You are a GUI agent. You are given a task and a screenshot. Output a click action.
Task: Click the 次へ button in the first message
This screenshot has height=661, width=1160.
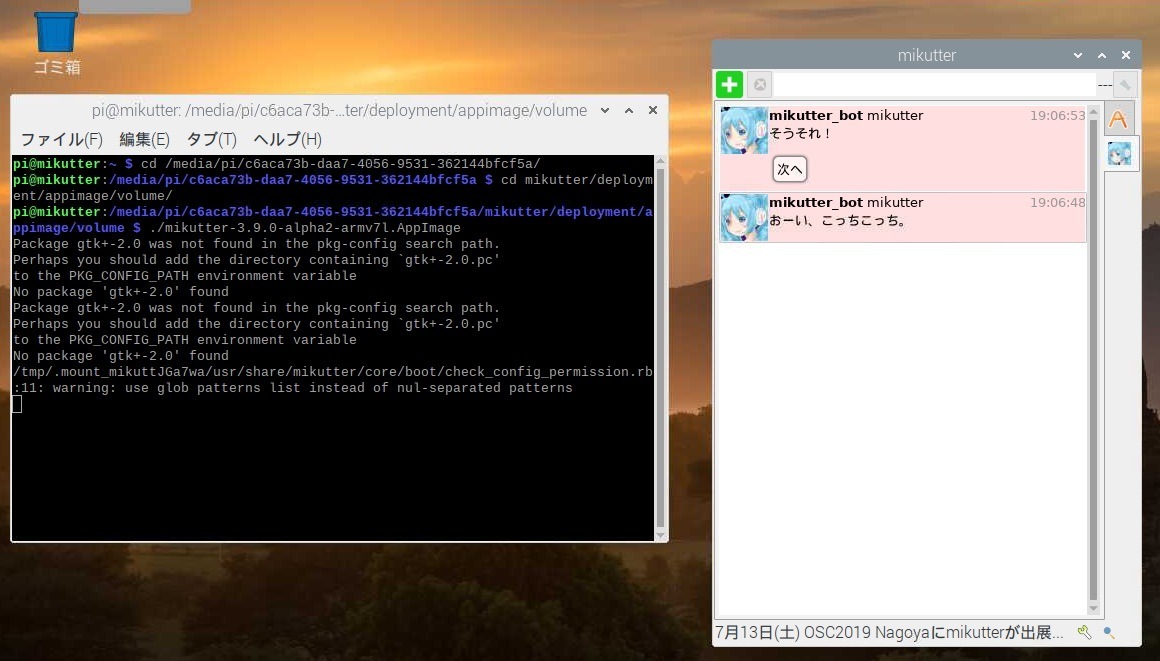pos(789,170)
